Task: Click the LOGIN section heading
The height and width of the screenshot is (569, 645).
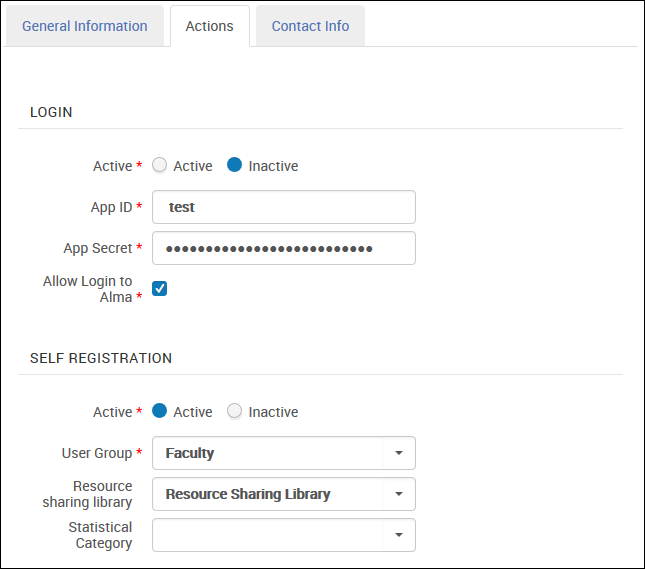Action: tap(51, 112)
